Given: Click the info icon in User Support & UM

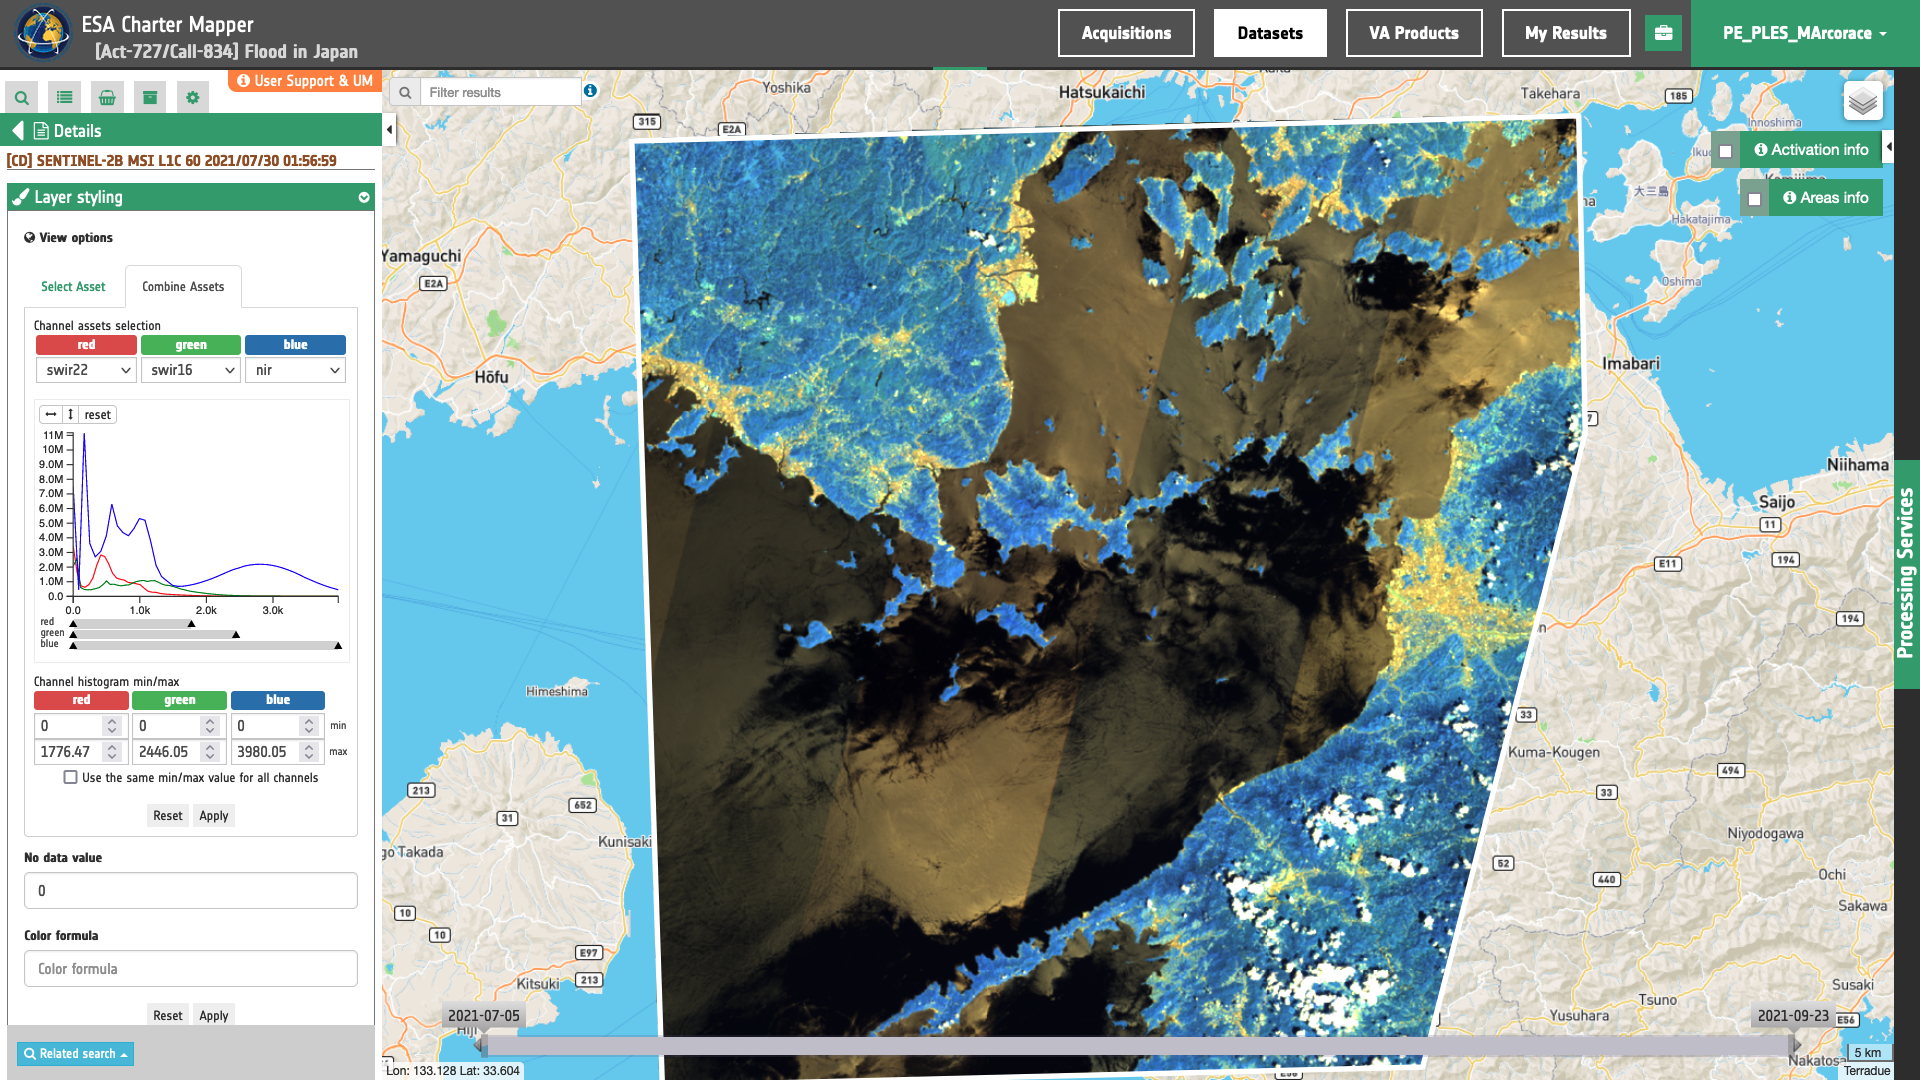Looking at the screenshot, I should (x=243, y=81).
